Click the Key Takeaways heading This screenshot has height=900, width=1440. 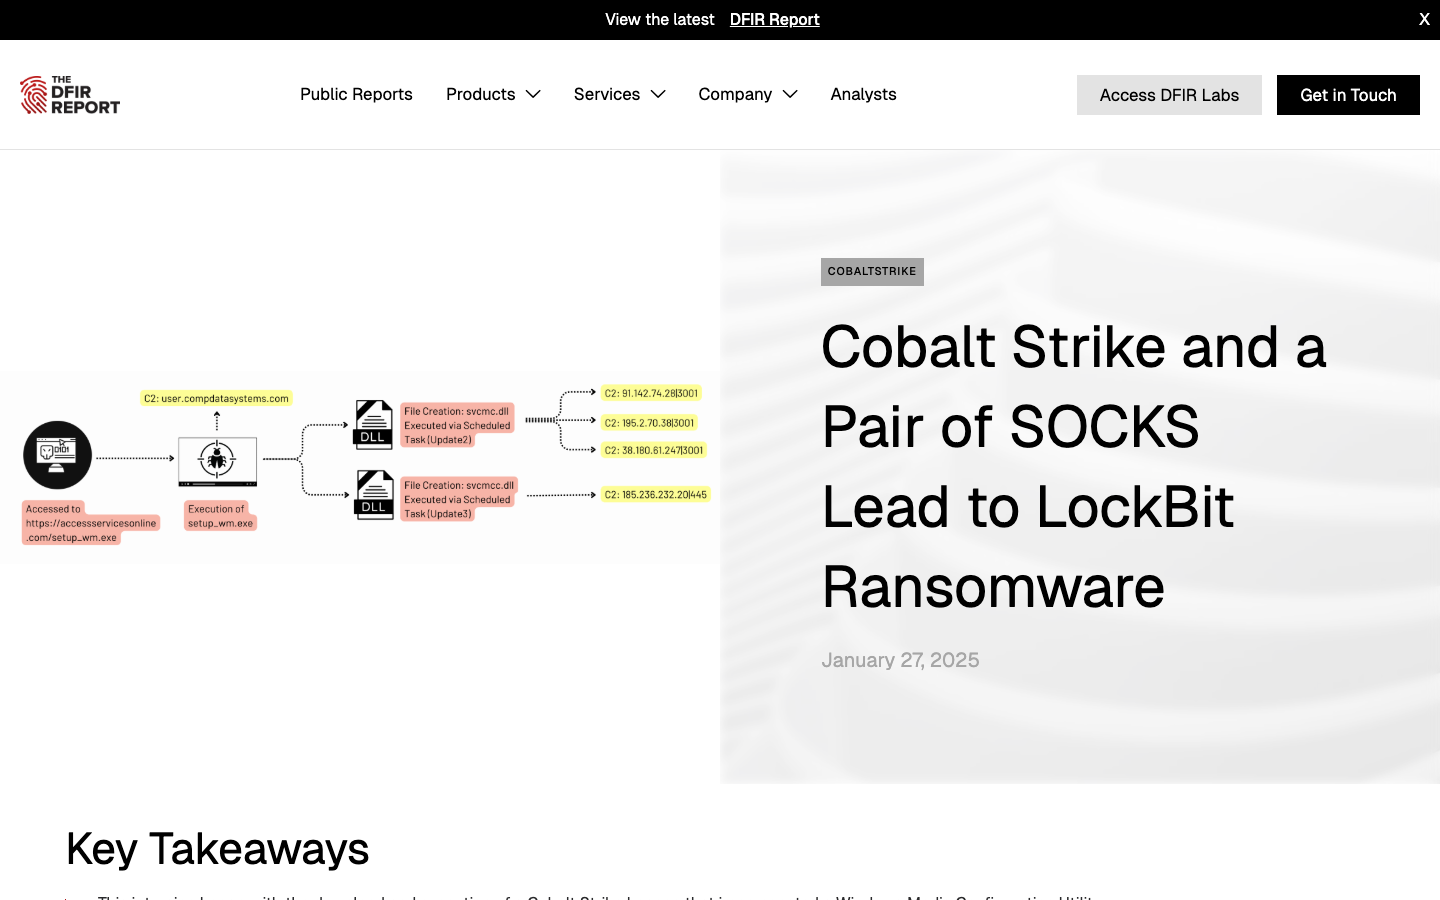[x=217, y=849]
